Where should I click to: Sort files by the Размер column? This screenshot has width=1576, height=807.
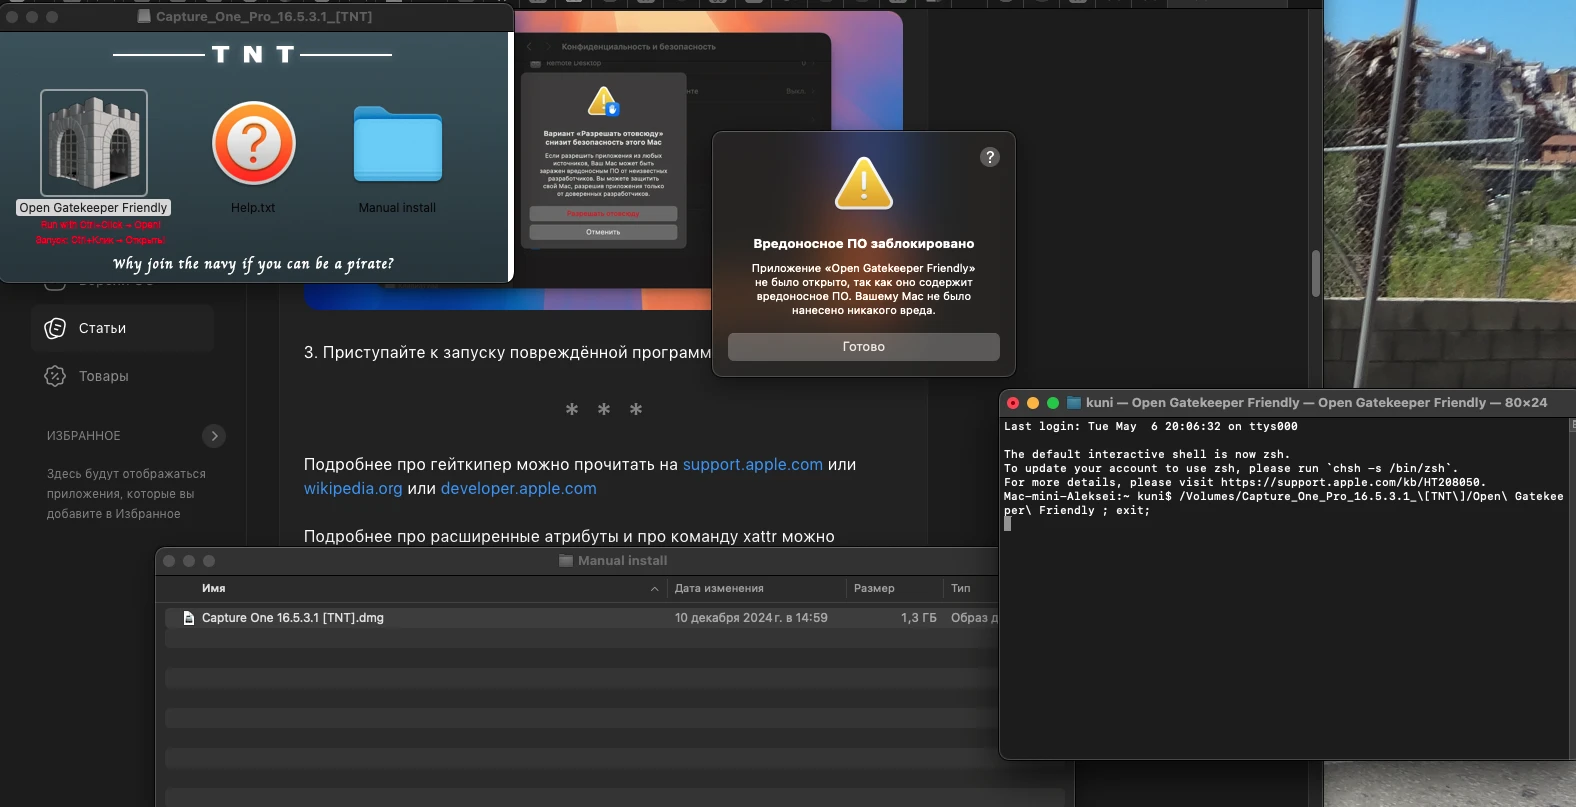pyautogui.click(x=874, y=588)
